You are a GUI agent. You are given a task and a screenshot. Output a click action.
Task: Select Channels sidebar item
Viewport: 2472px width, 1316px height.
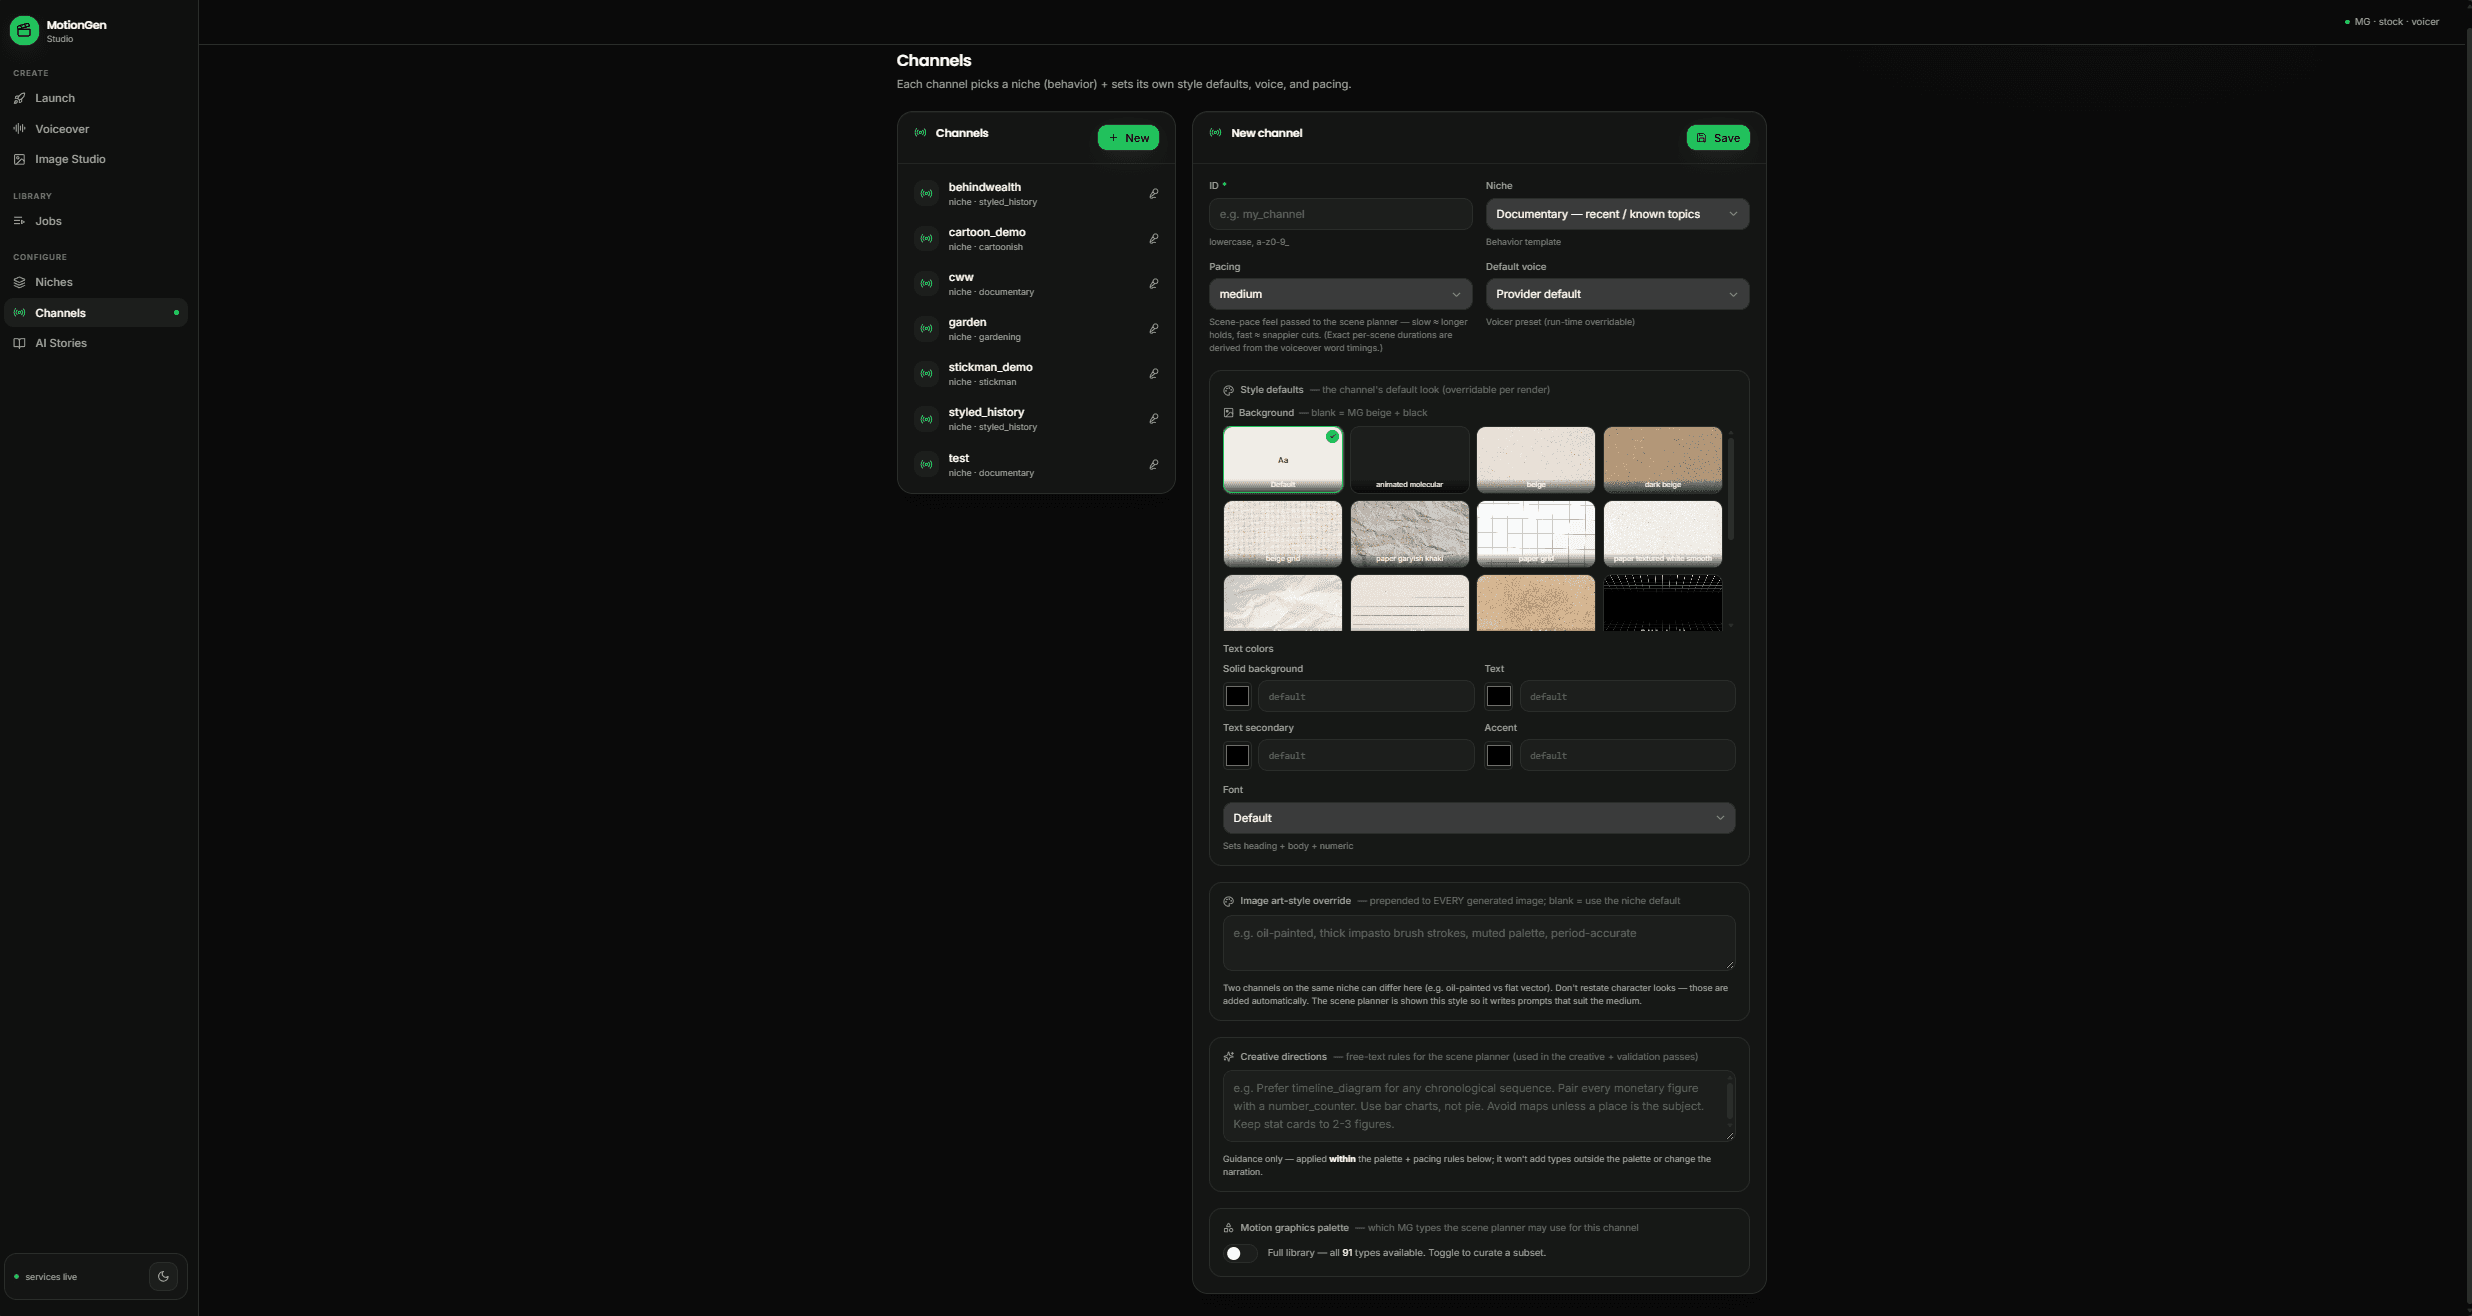point(96,313)
